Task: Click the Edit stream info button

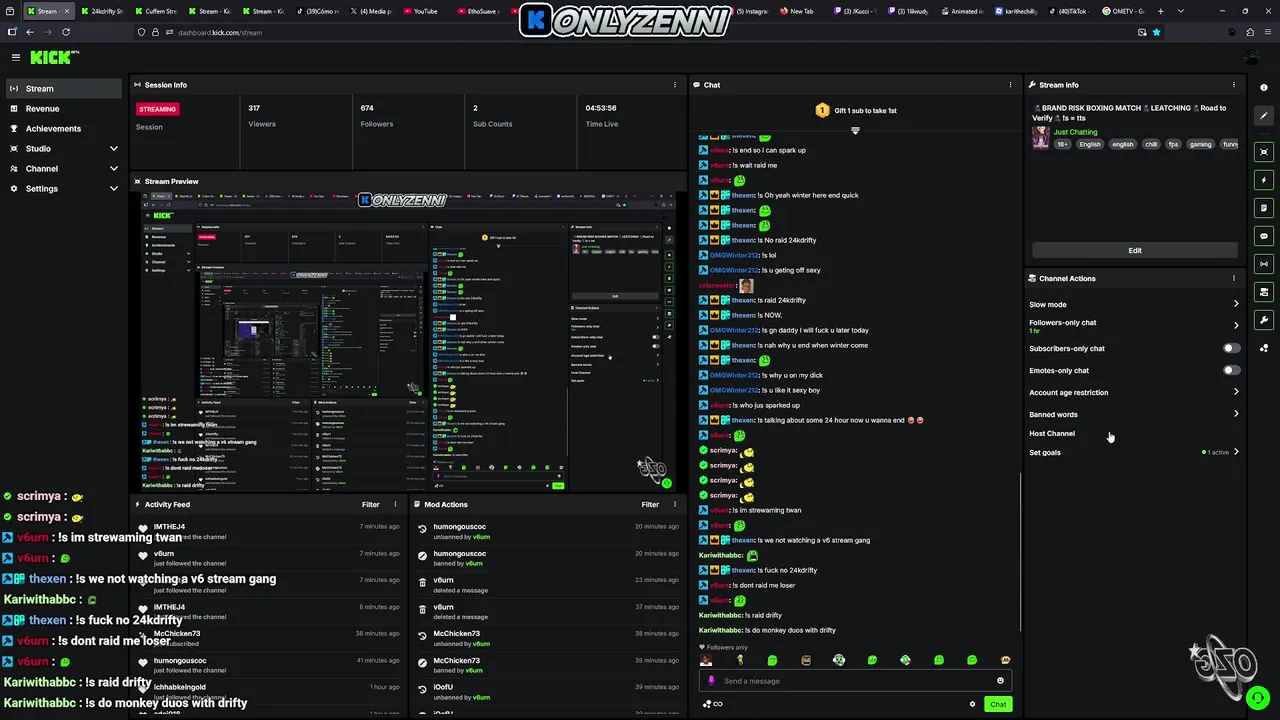Action: (x=1135, y=250)
